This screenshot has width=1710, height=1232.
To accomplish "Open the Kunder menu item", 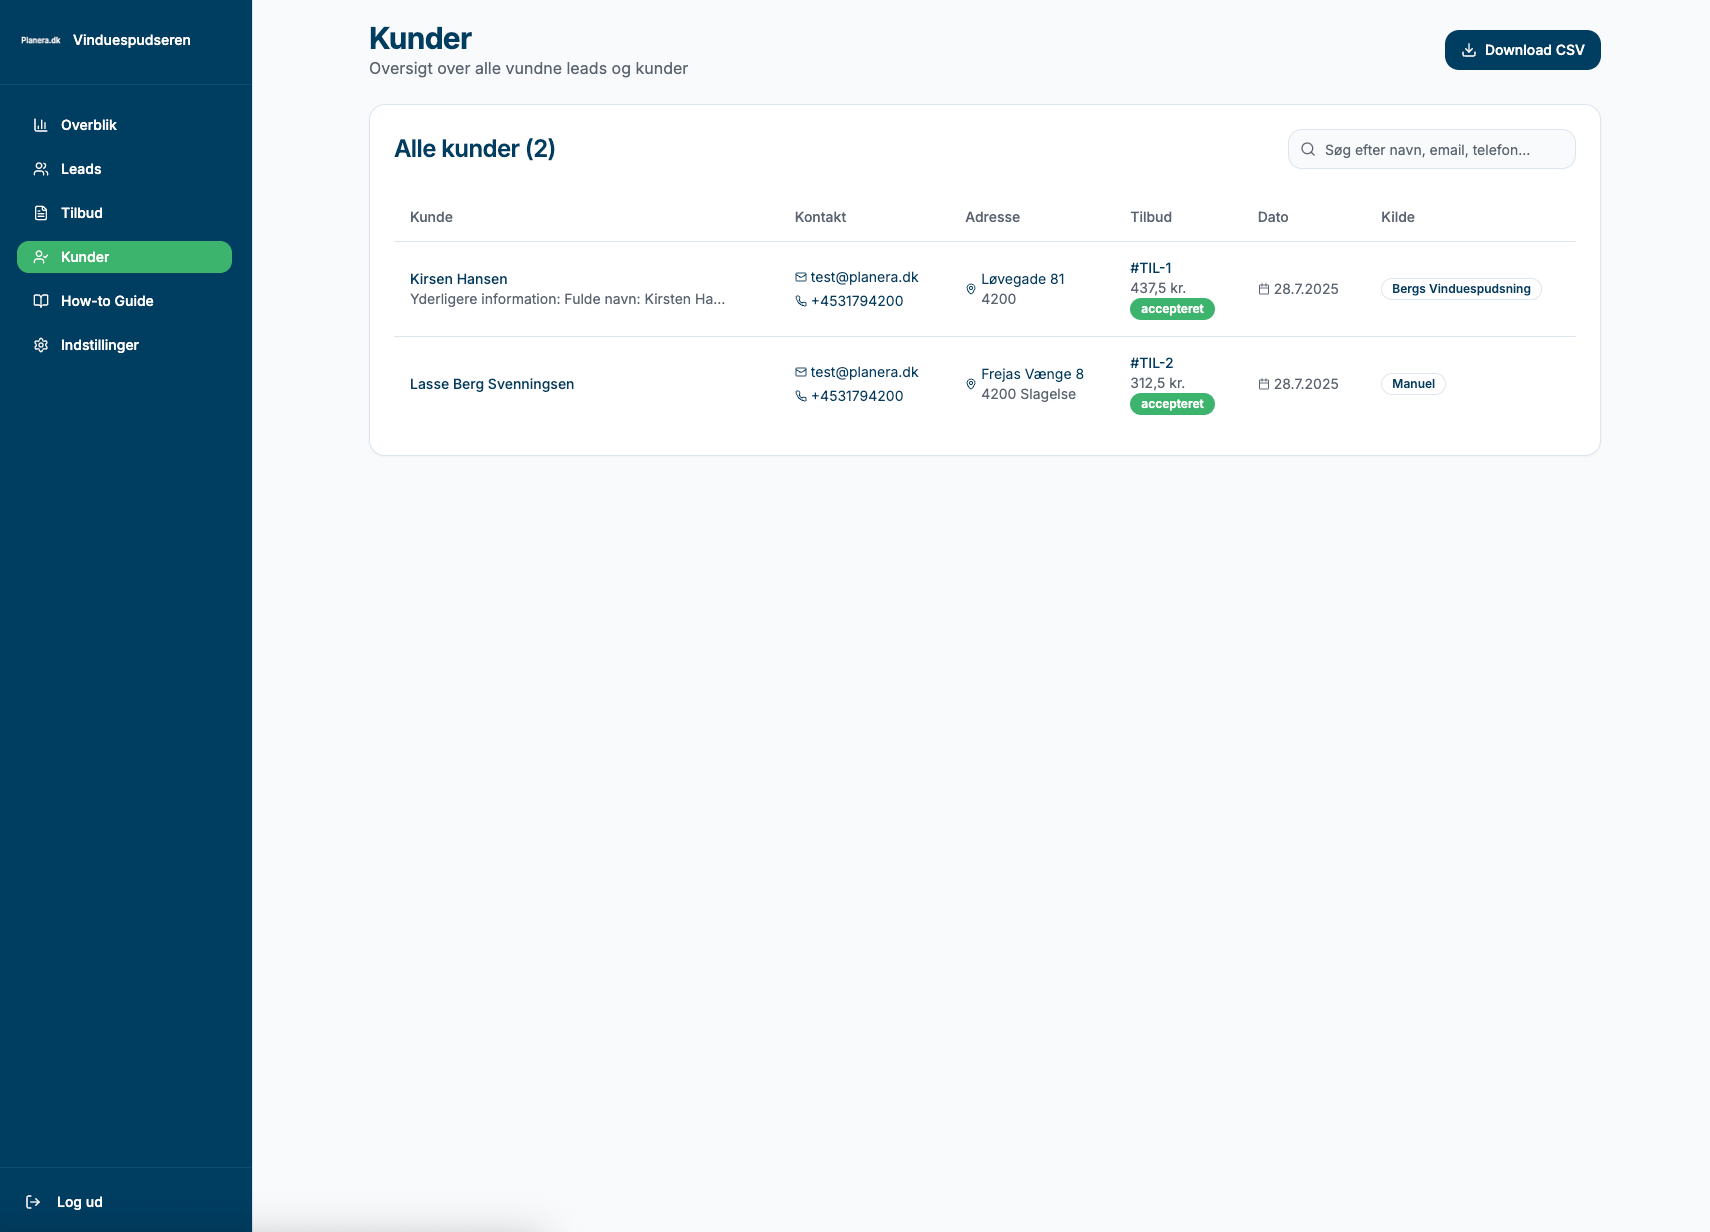I will point(124,257).
